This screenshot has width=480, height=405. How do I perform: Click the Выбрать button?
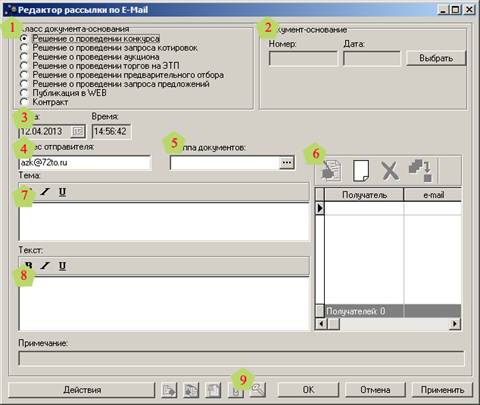point(436,58)
